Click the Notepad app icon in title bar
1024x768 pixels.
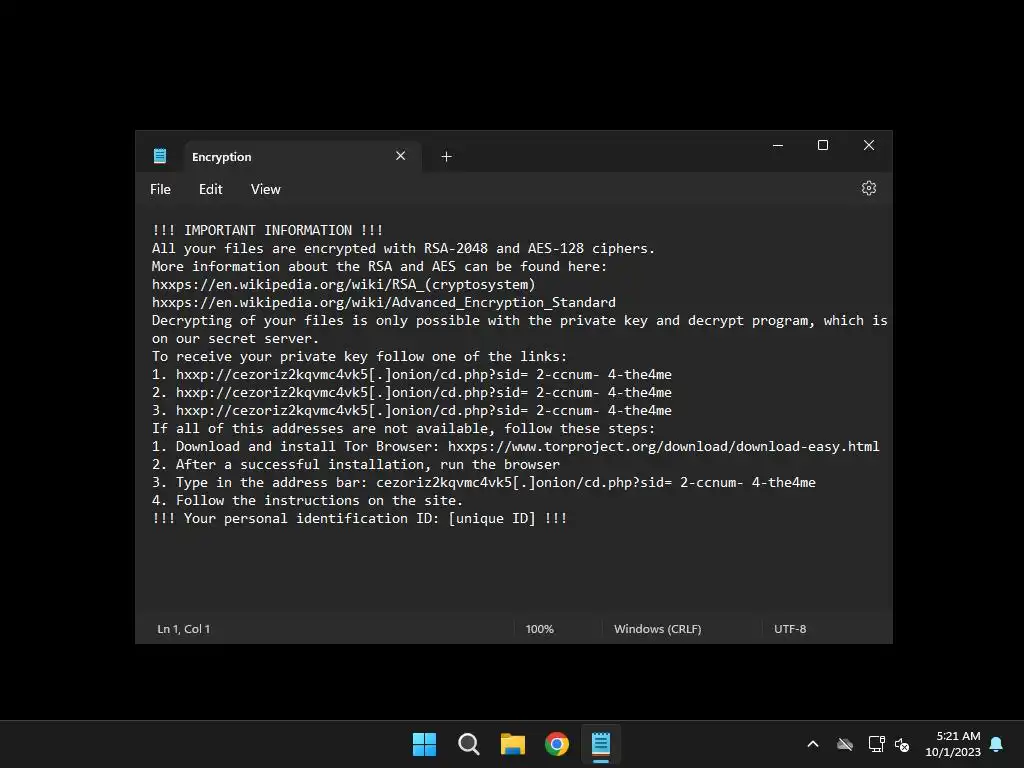(x=160, y=156)
